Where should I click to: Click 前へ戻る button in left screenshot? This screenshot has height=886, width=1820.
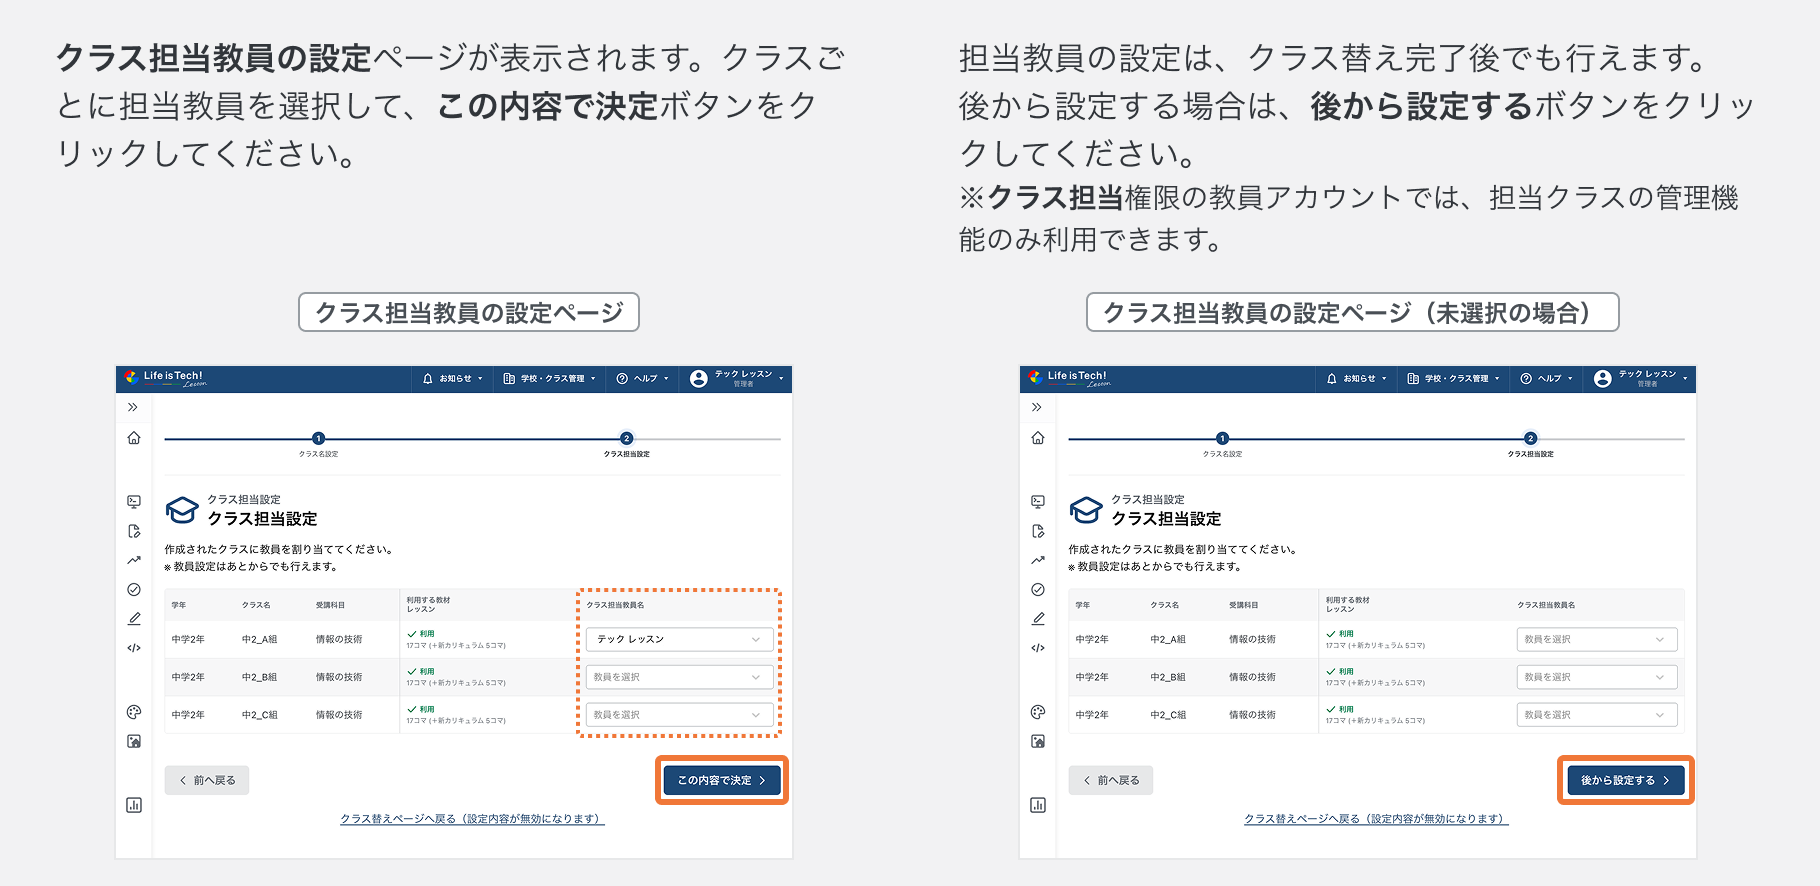coord(207,780)
